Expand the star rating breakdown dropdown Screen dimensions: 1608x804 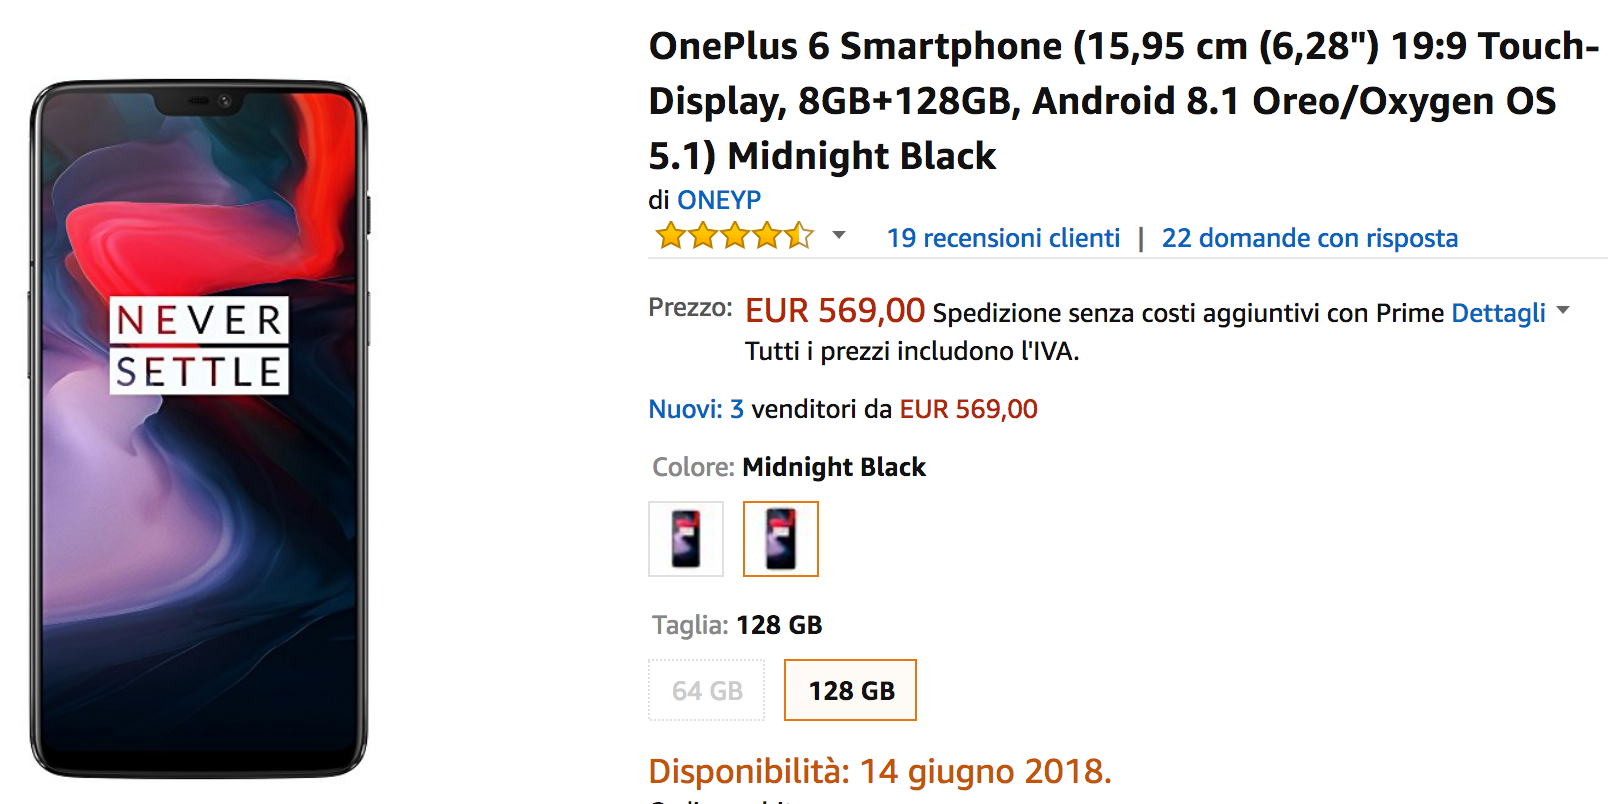(839, 236)
